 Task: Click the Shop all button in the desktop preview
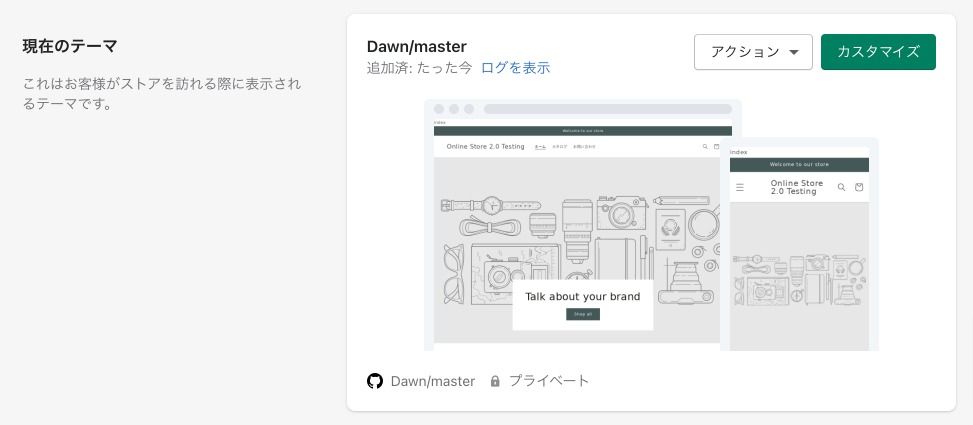(x=583, y=314)
